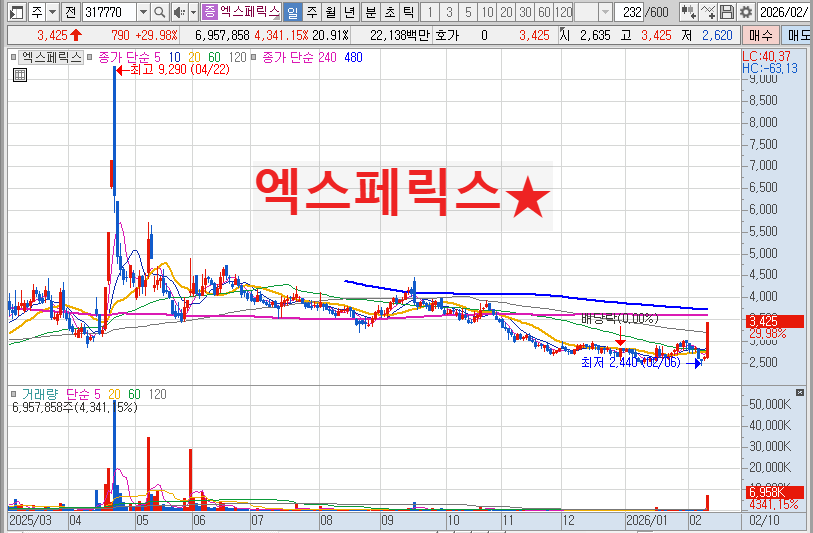Click the green 60 moving average legend
813x533 pixels.
(214, 57)
